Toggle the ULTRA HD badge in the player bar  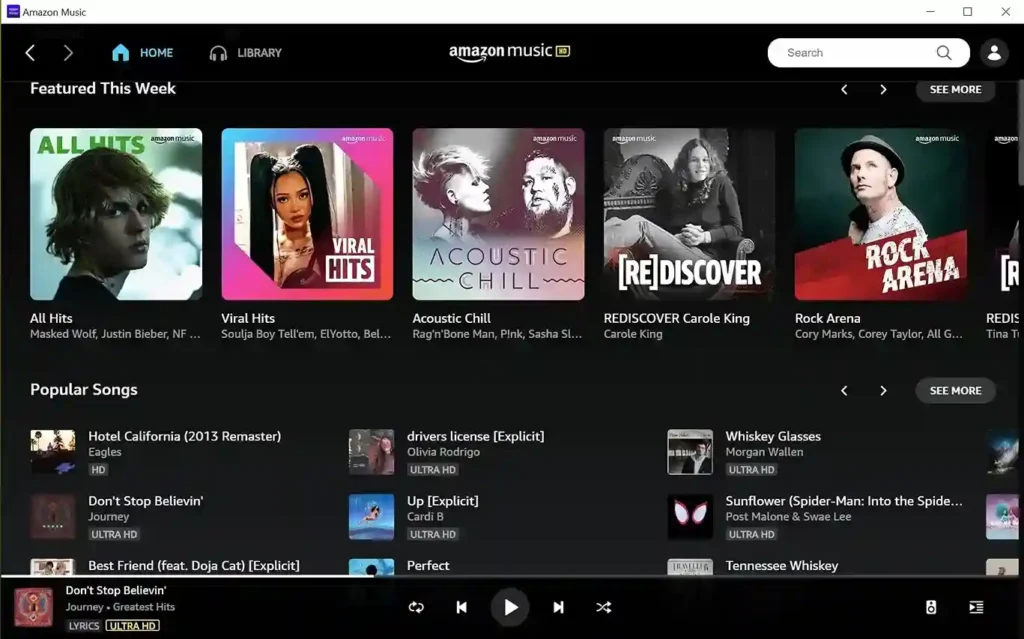pos(133,626)
